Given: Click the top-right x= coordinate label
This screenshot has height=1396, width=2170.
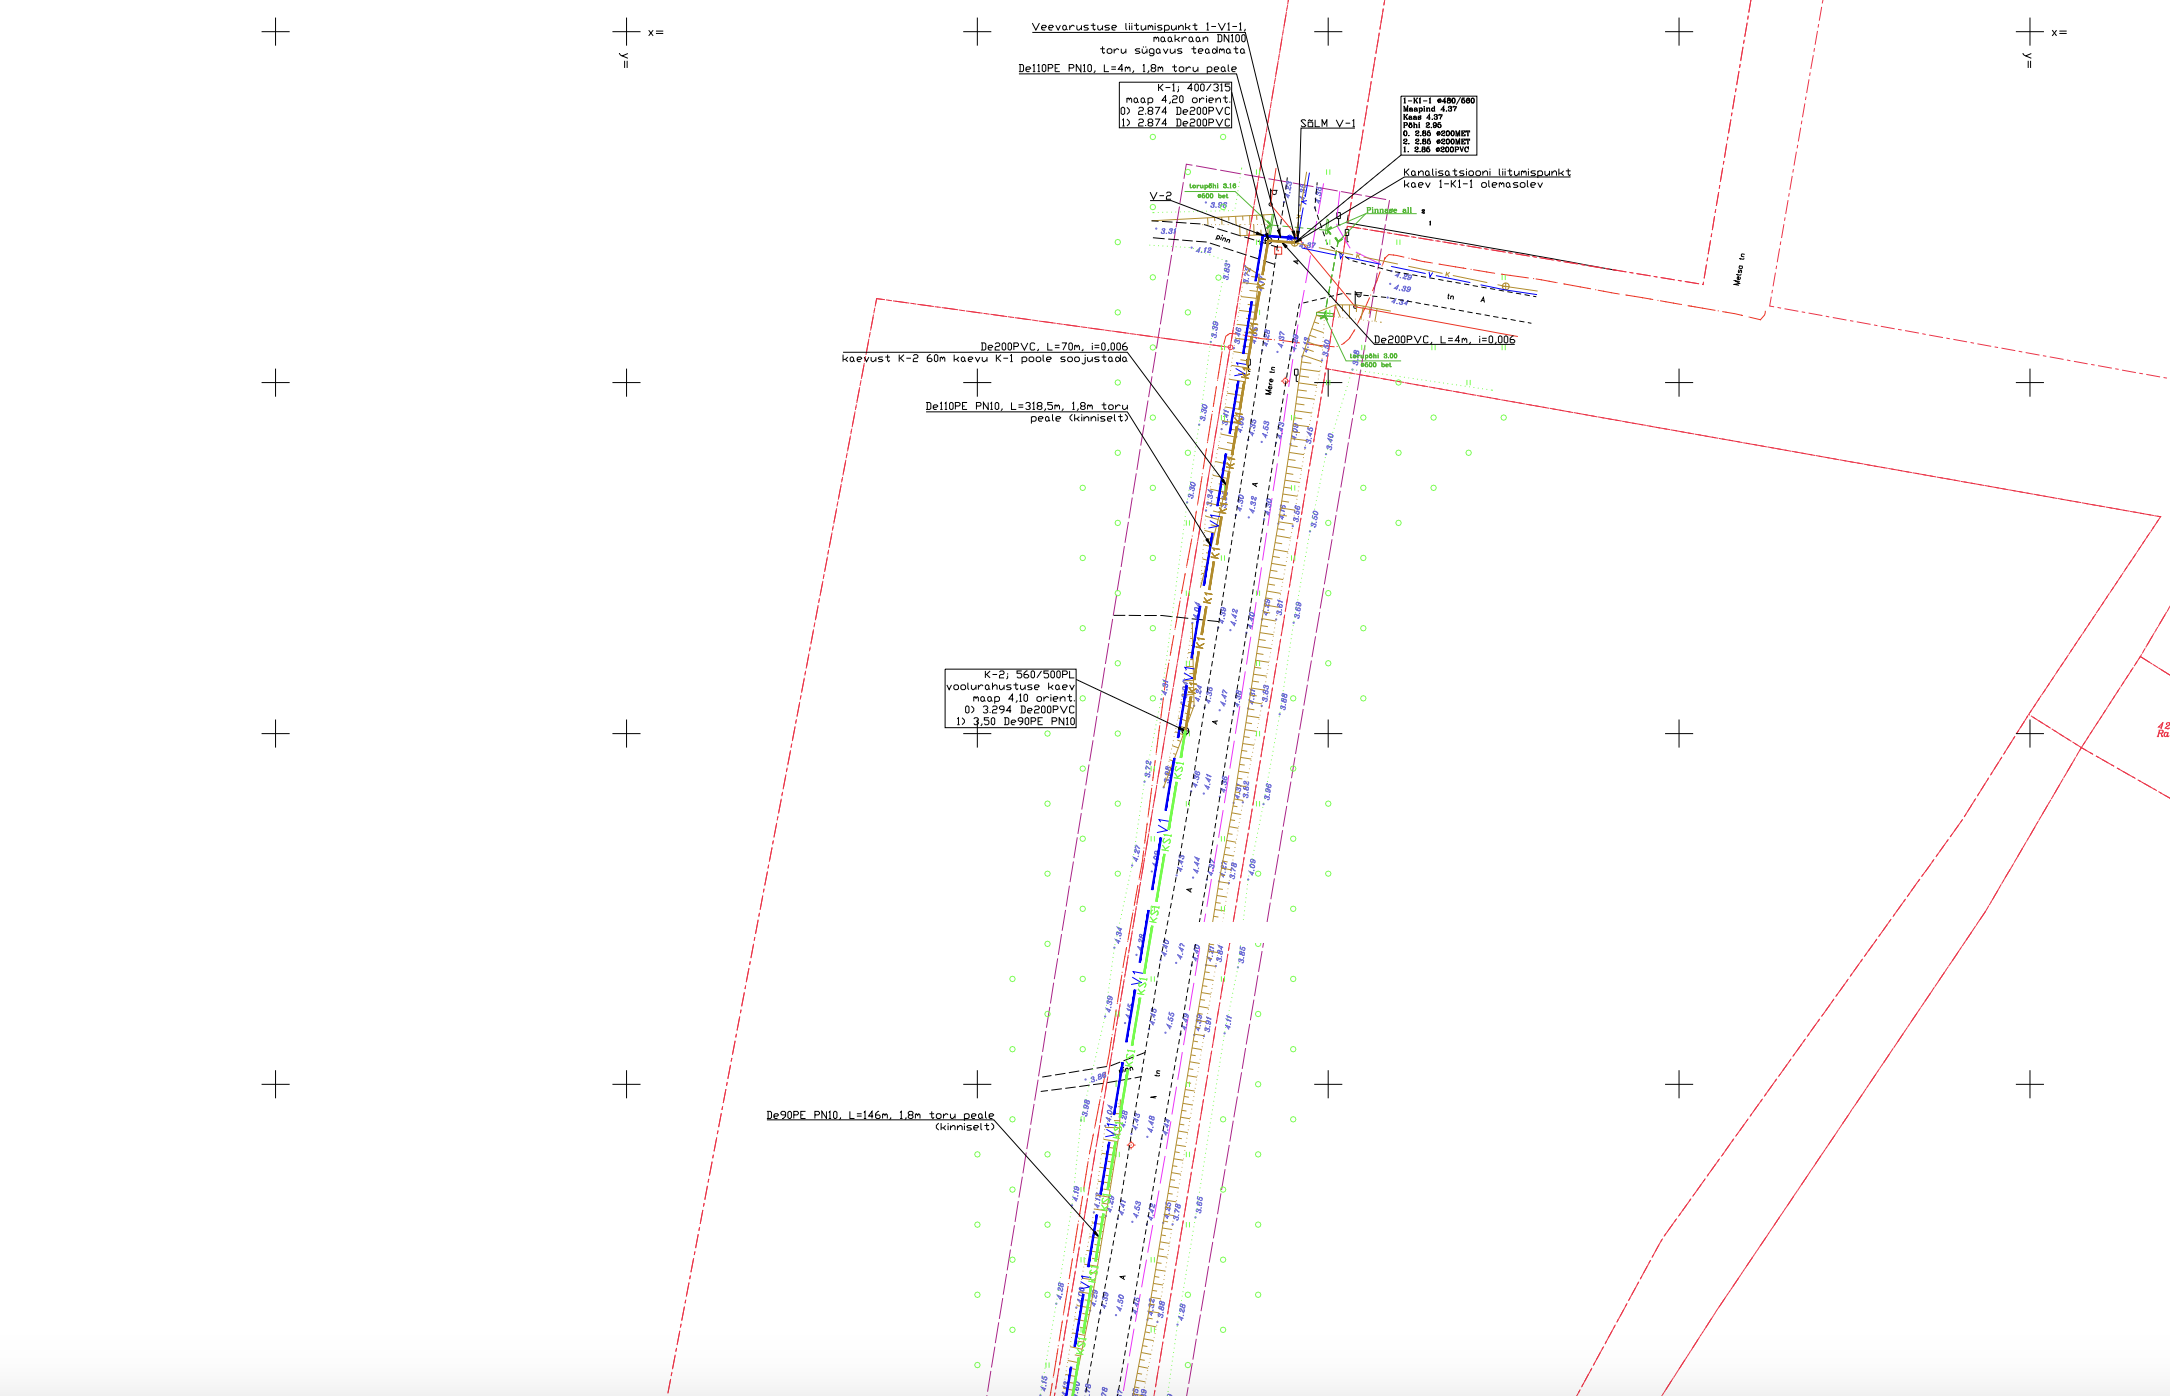Looking at the screenshot, I should pyautogui.click(x=2058, y=33).
